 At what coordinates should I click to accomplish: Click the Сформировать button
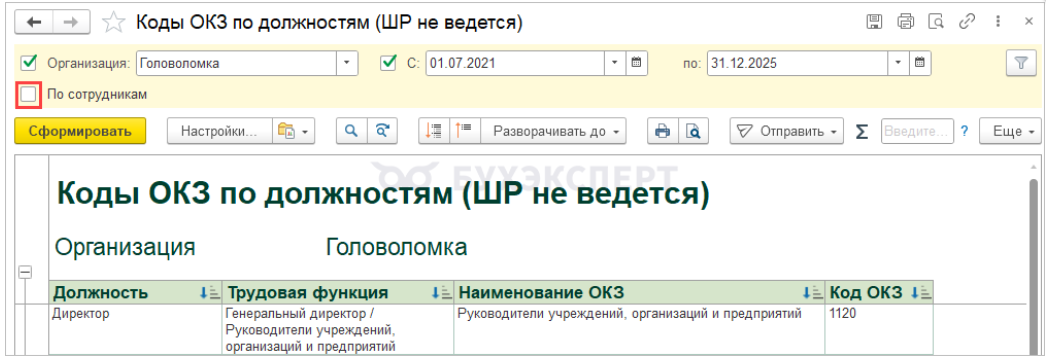point(80,131)
